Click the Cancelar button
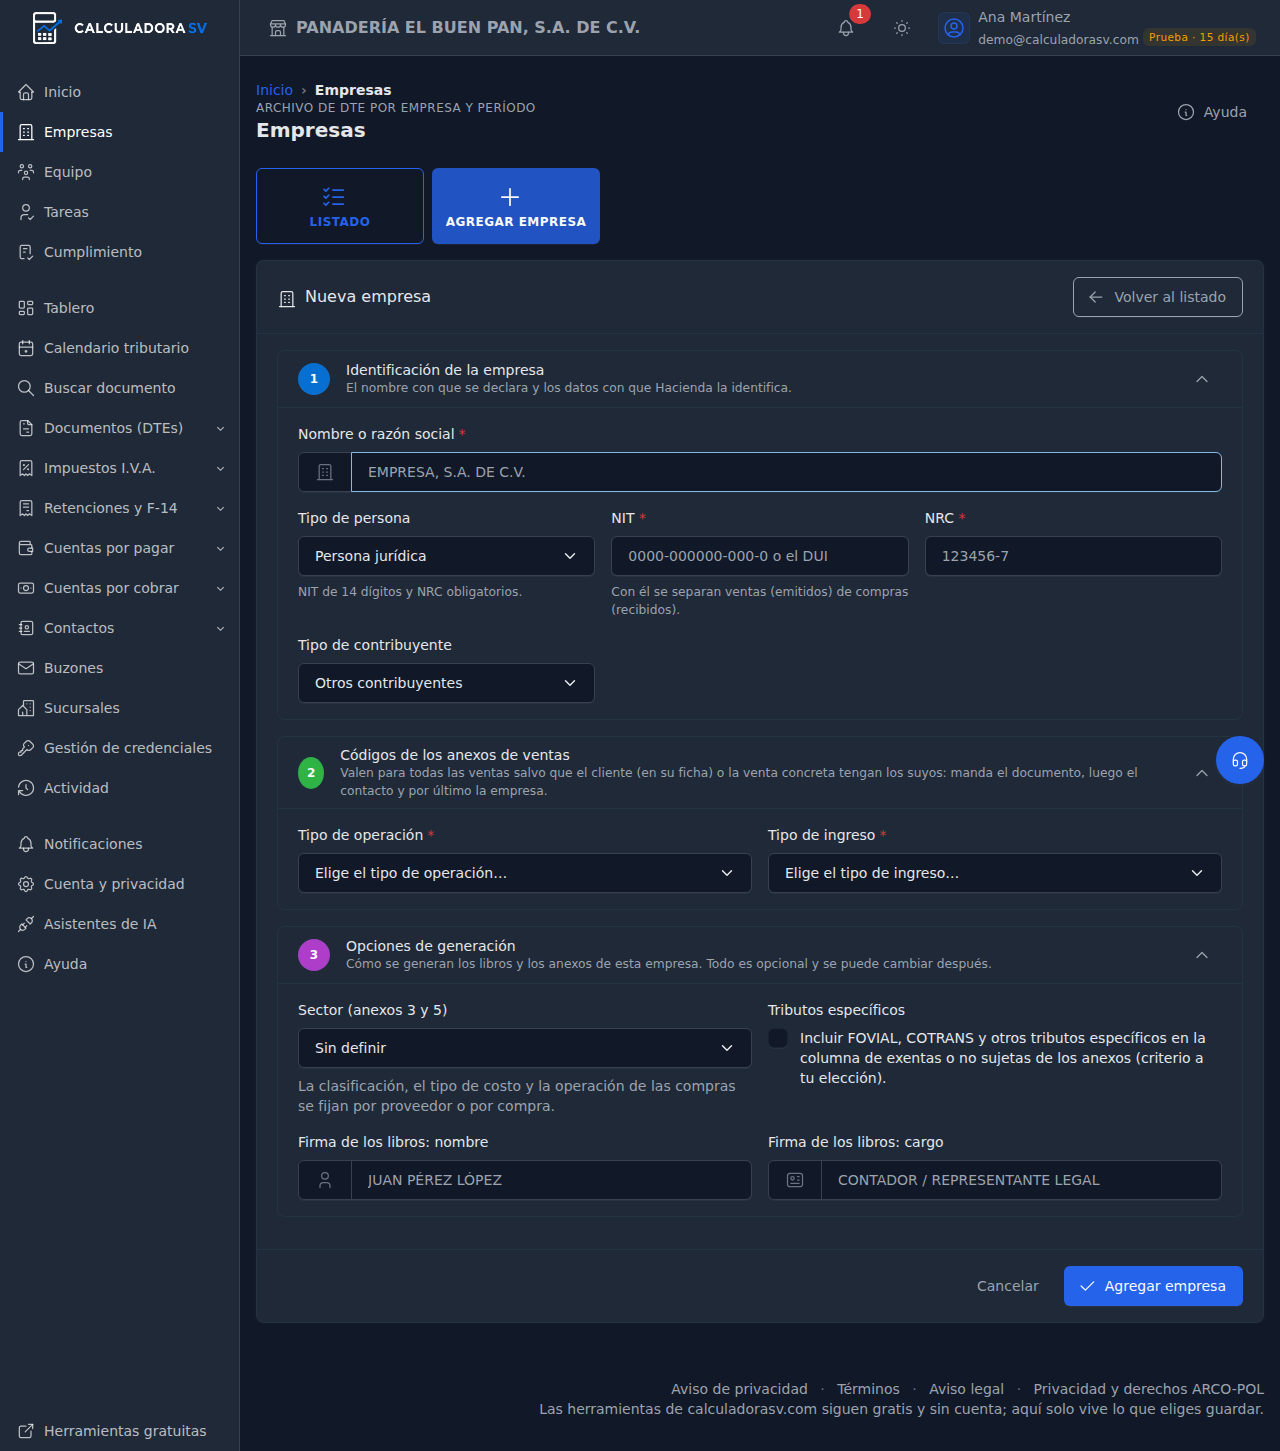Image resolution: width=1280 pixels, height=1451 pixels. point(1008,1286)
